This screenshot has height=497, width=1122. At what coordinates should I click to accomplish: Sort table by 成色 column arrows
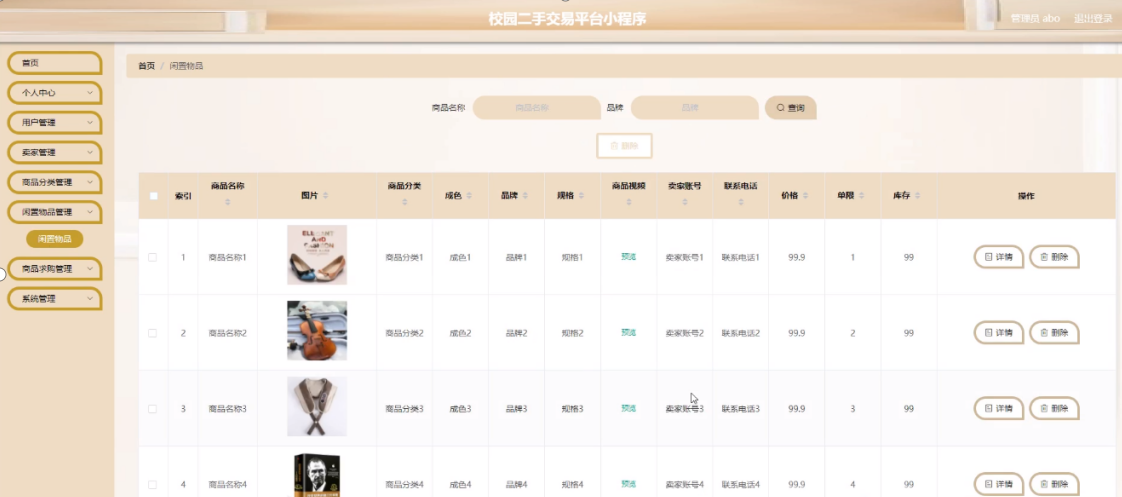point(469,196)
